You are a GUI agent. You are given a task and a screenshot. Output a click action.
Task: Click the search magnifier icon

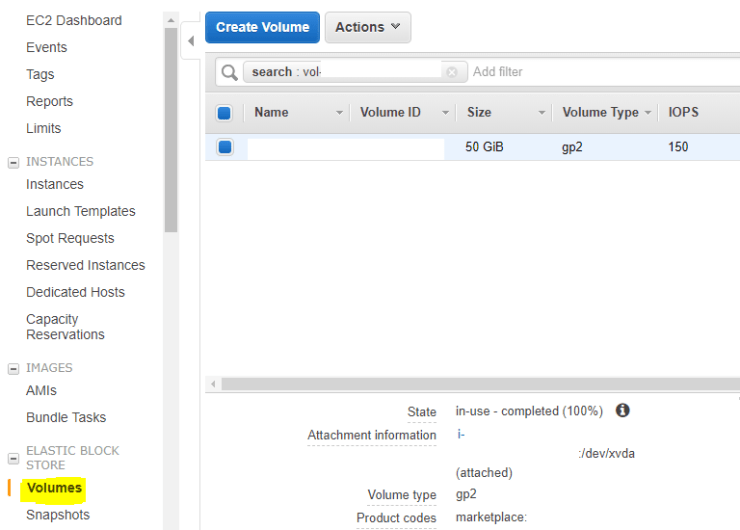point(229,72)
